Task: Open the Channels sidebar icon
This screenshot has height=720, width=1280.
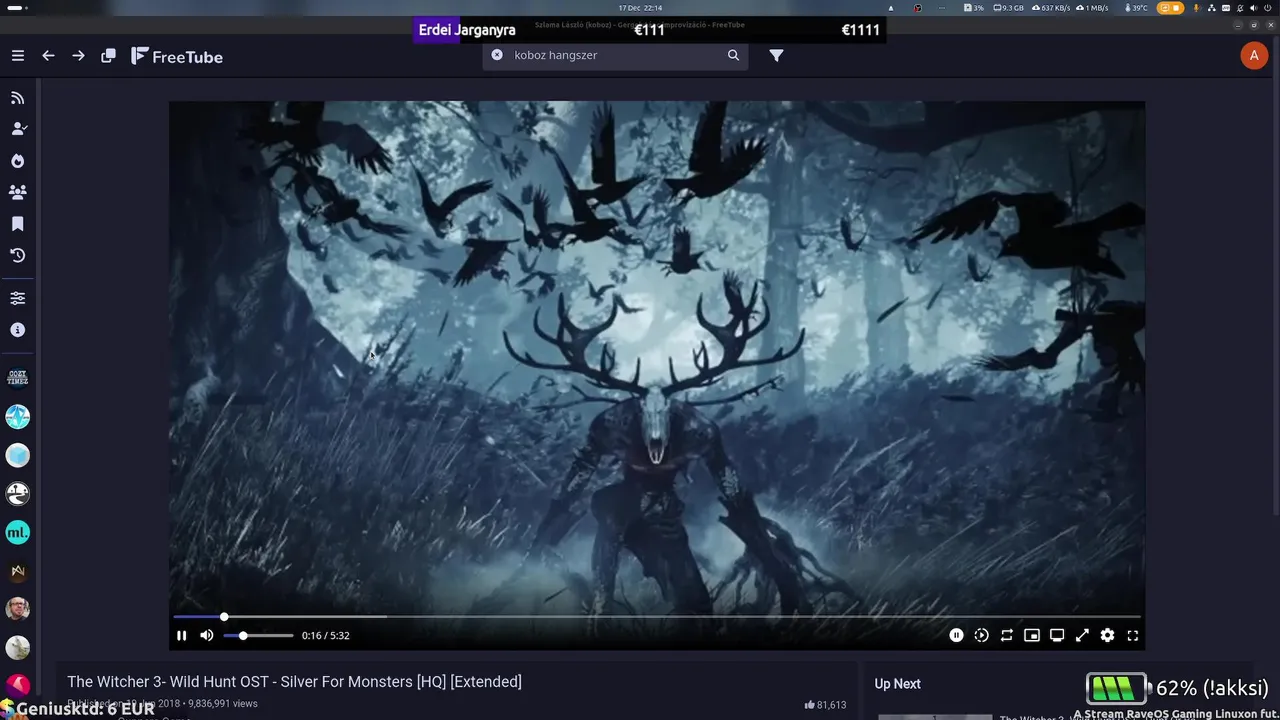Action: 18,128
